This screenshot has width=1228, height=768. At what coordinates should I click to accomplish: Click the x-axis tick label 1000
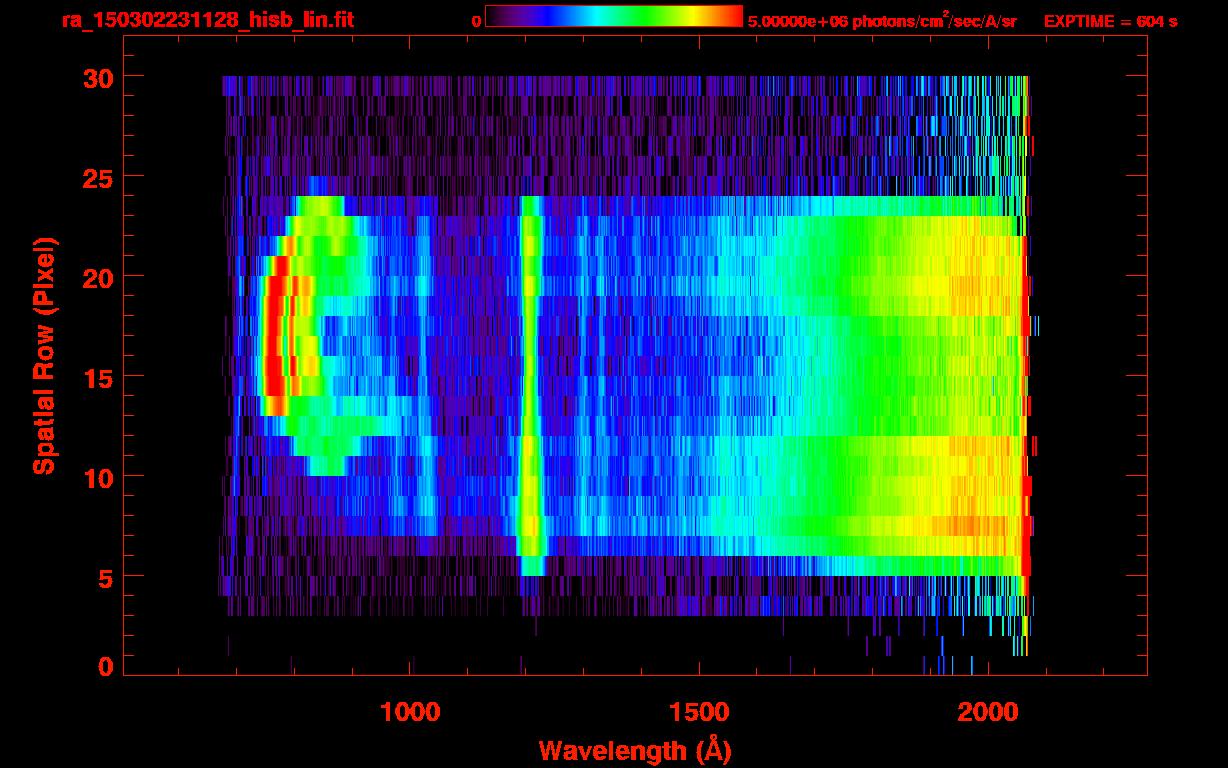point(410,712)
